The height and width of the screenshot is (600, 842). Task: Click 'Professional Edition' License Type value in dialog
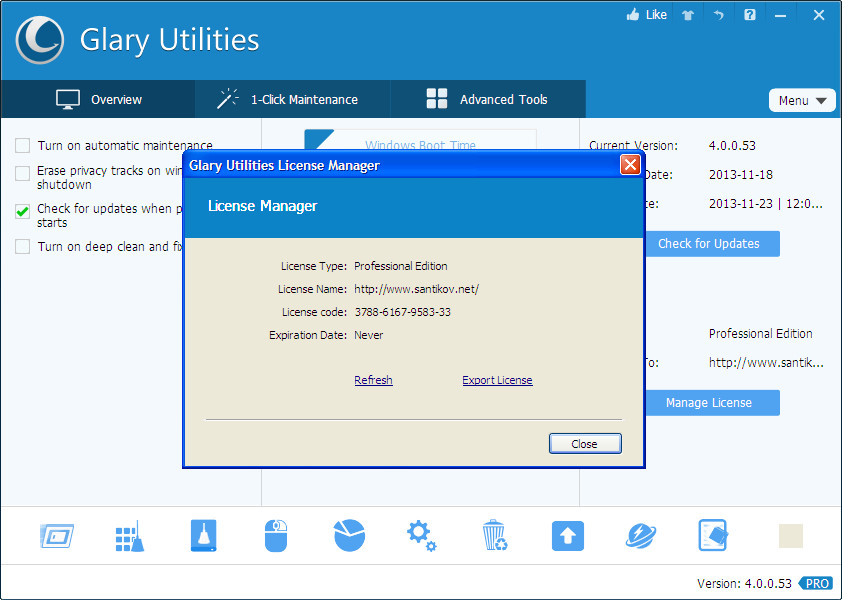coord(401,266)
